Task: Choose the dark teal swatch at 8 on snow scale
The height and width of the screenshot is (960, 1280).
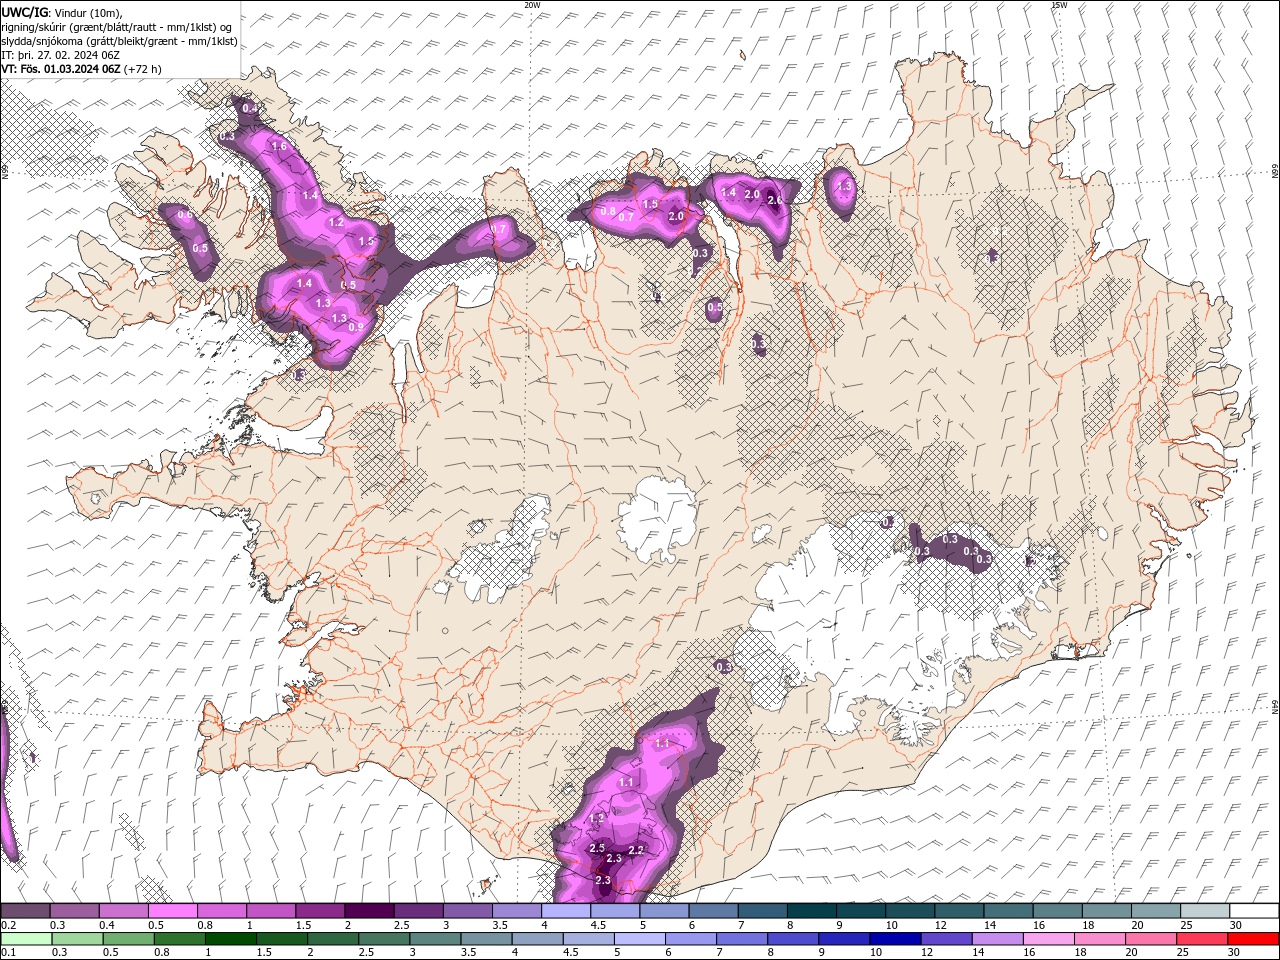Action: pos(811,911)
